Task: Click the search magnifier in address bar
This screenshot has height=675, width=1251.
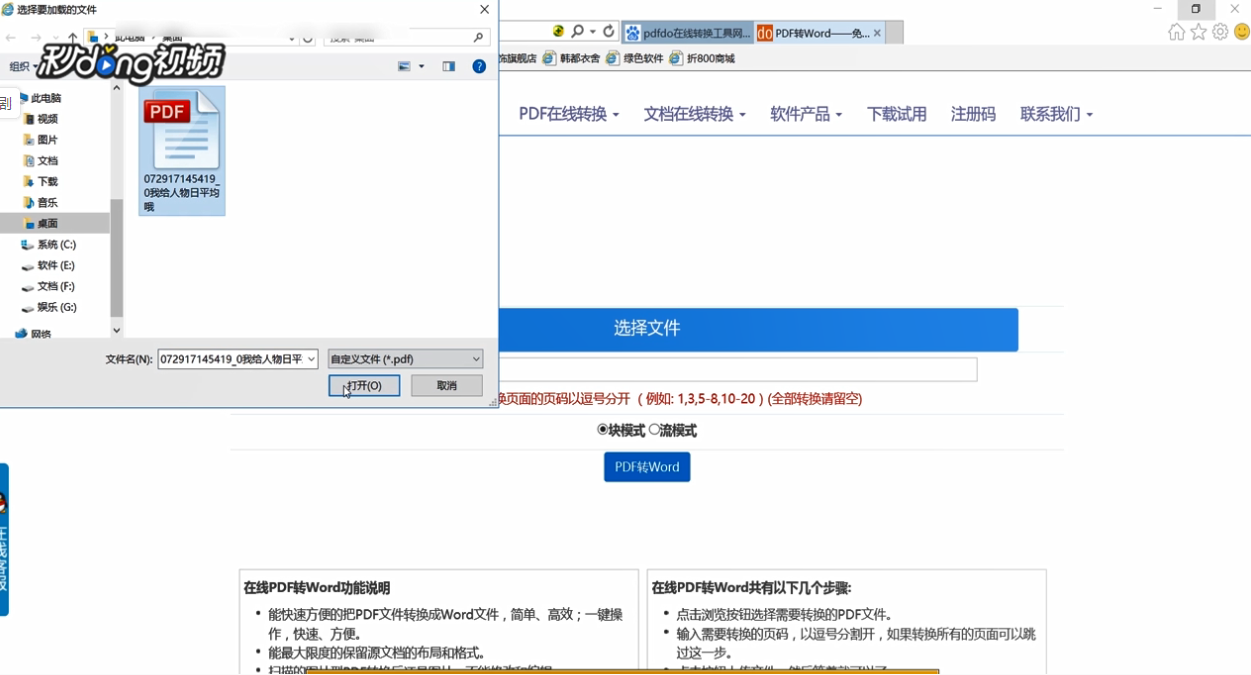Action: point(577,31)
